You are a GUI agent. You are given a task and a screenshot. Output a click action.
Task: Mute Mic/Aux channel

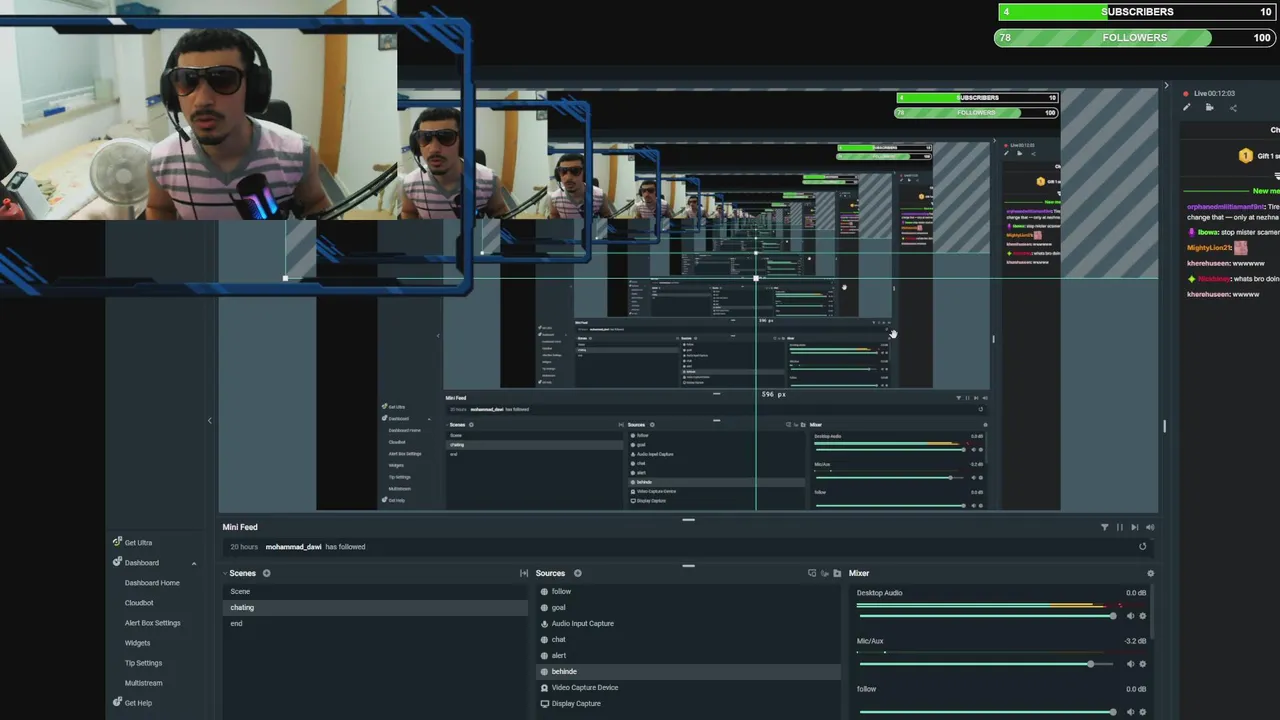pyautogui.click(x=1131, y=664)
